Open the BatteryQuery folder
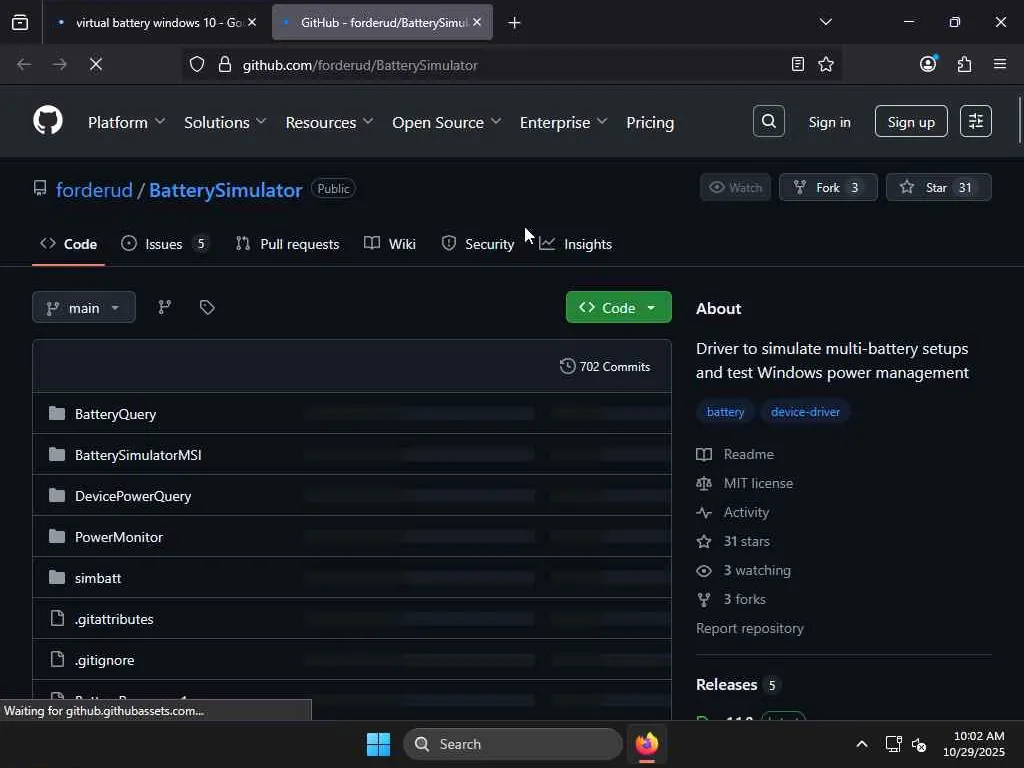Image resolution: width=1024 pixels, height=768 pixels. [x=115, y=414]
